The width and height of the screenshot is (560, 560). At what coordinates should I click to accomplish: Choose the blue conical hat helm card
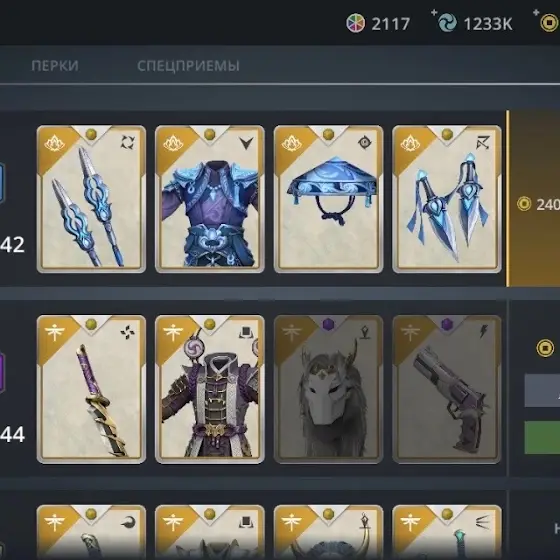click(328, 199)
